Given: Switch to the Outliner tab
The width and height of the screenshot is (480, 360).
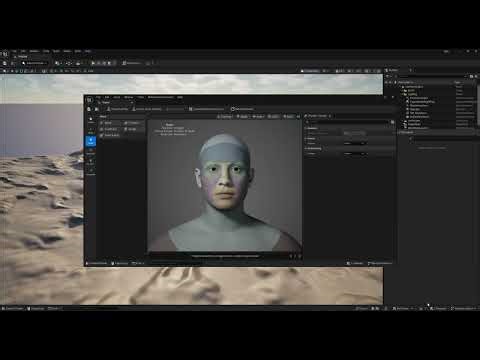Looking at the screenshot, I should tap(393, 70).
